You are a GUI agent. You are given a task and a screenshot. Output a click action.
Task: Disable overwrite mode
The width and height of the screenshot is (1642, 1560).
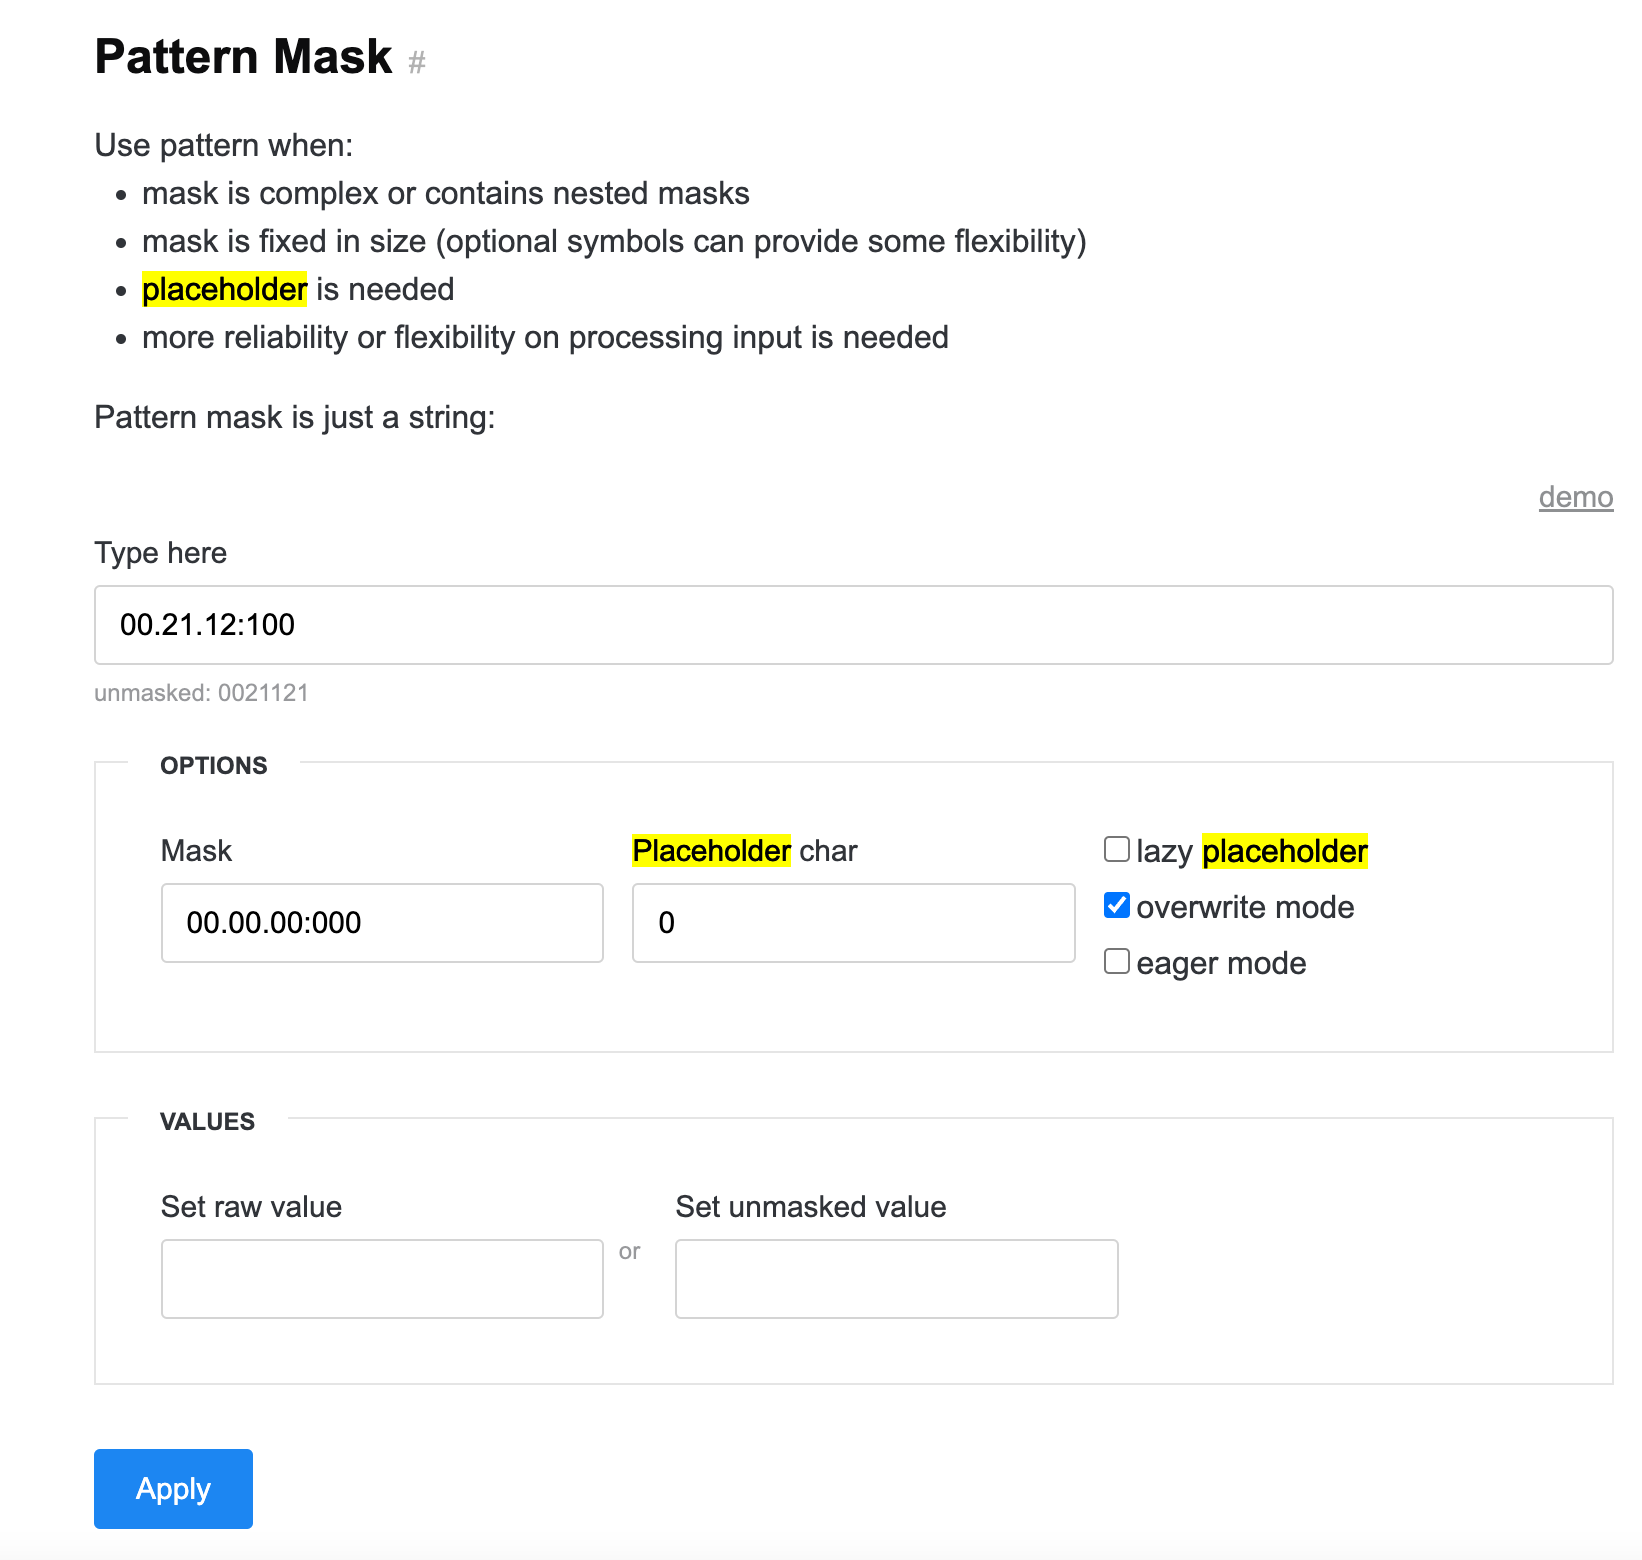tap(1117, 905)
